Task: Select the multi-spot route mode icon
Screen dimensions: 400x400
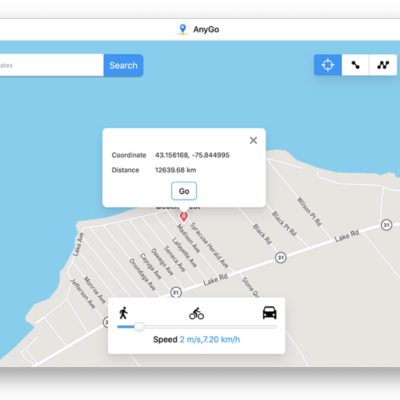Action: [x=383, y=65]
